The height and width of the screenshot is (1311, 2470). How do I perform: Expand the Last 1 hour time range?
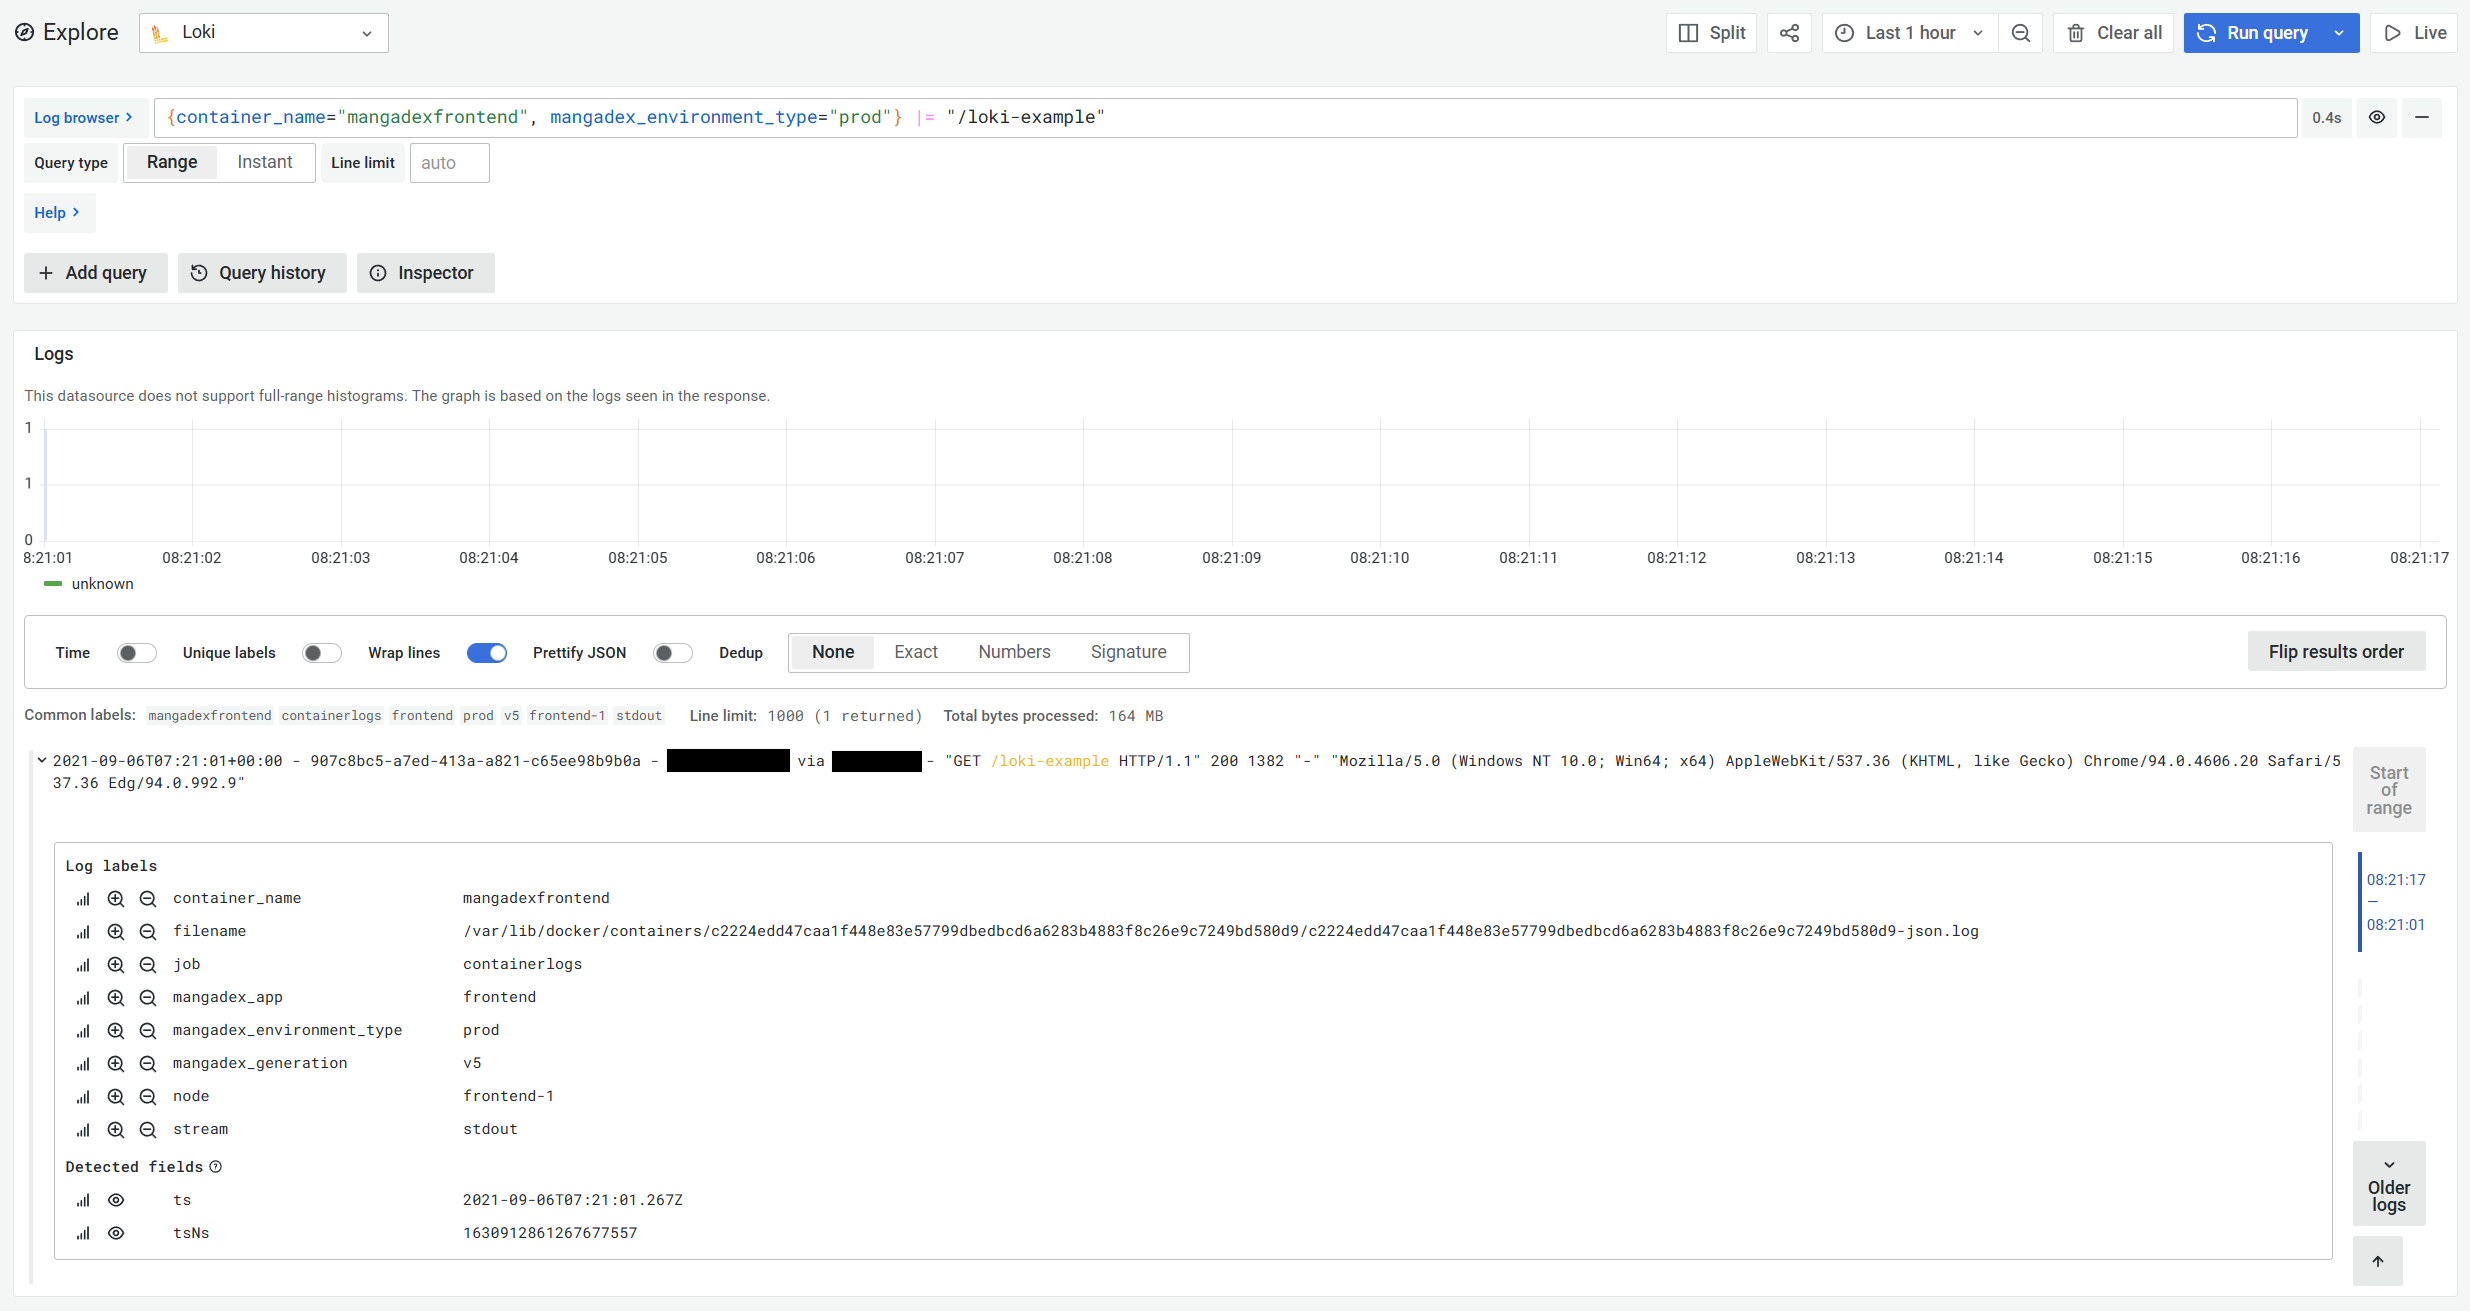(1905, 33)
